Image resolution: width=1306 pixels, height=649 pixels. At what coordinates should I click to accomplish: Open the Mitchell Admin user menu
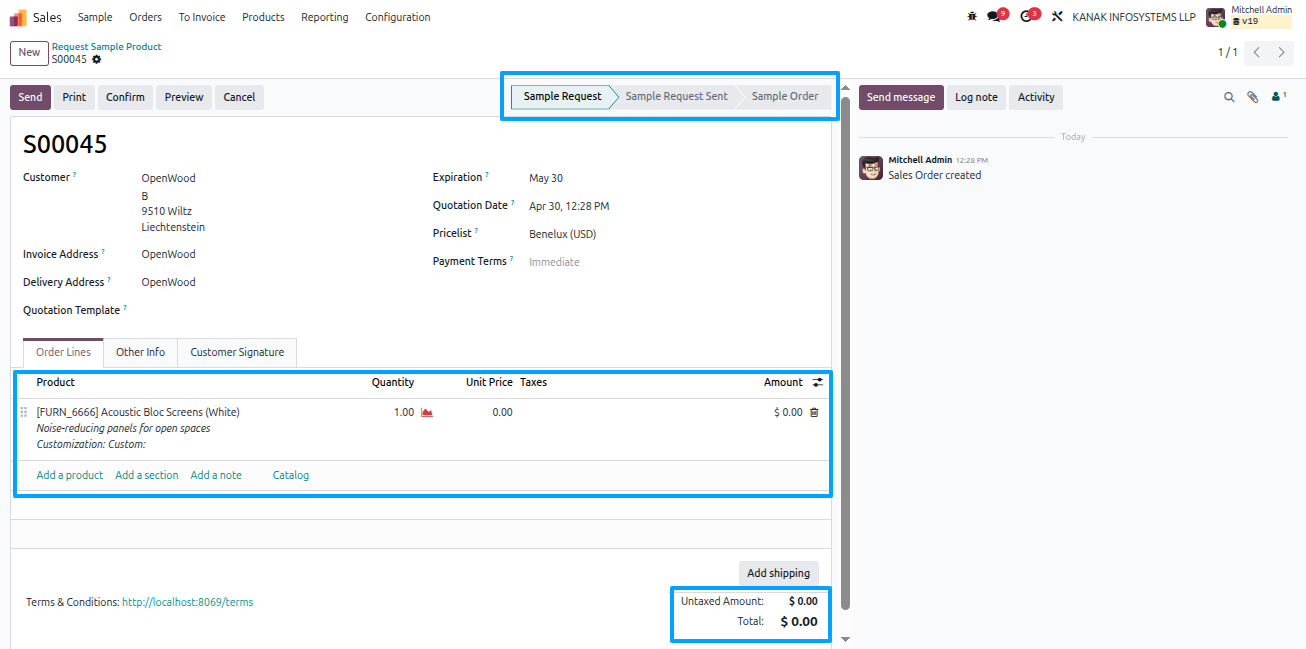click(x=1249, y=16)
